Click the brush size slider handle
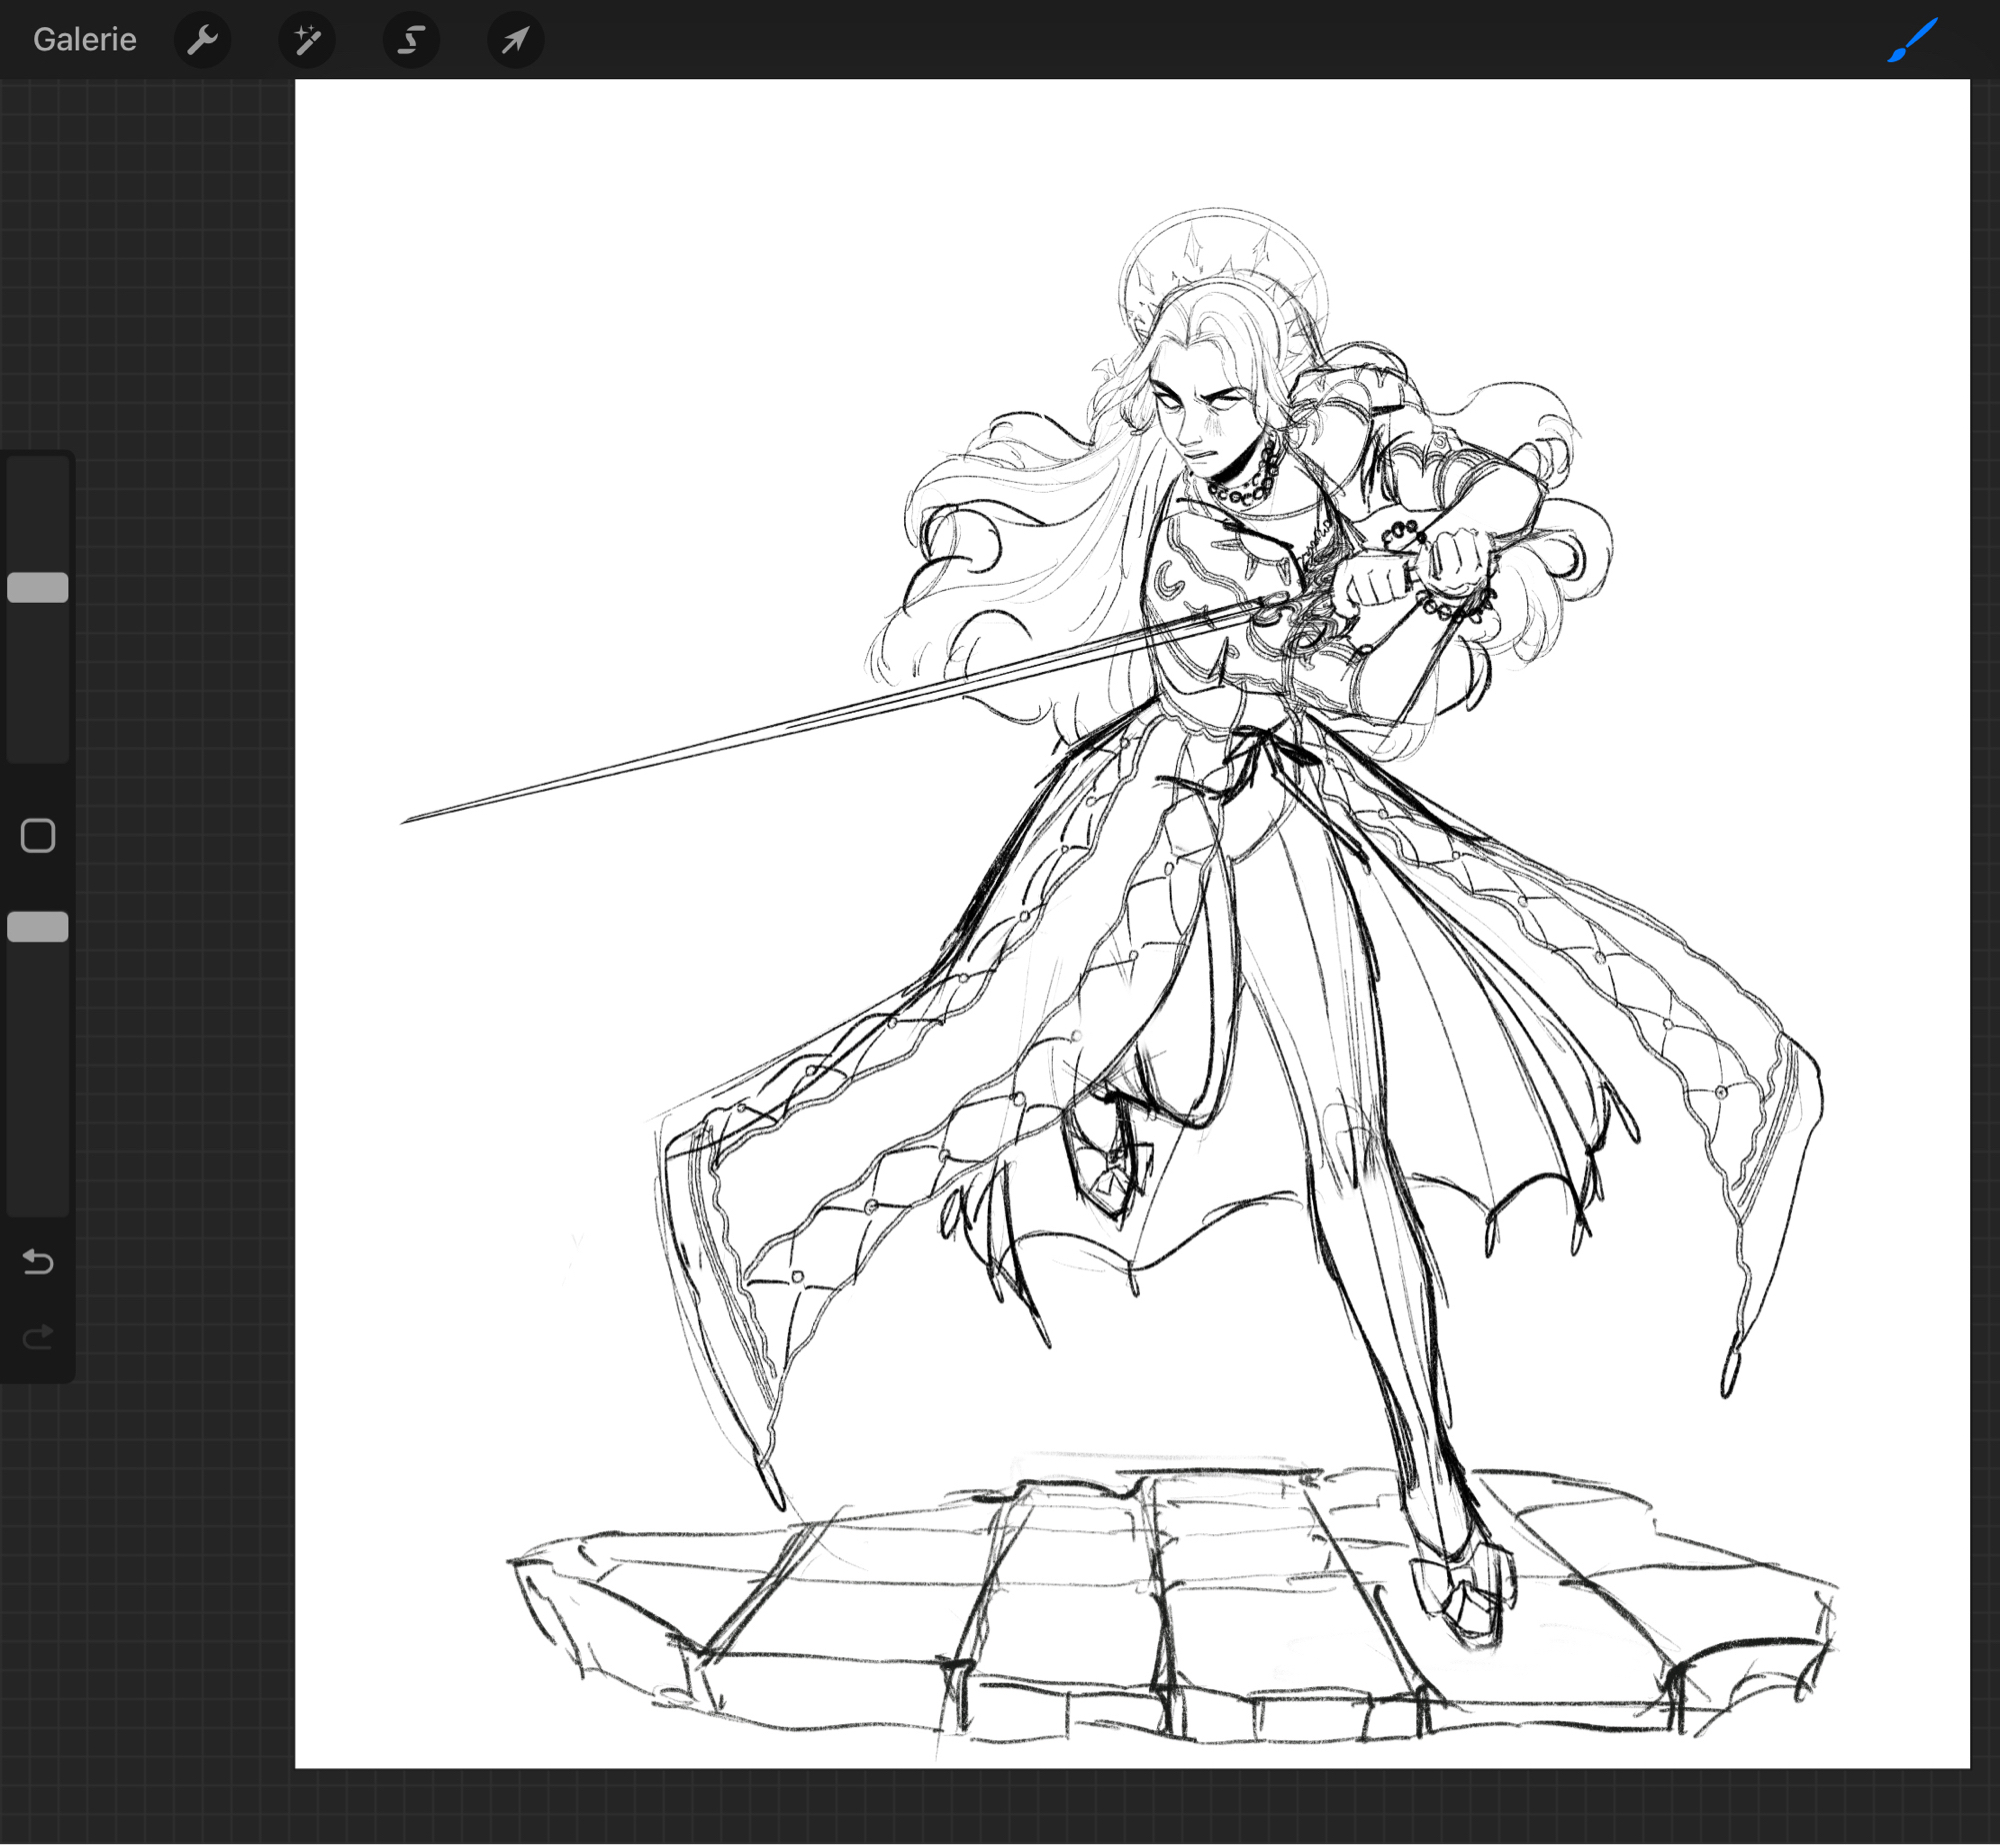The width and height of the screenshot is (2000, 1845). [x=38, y=587]
